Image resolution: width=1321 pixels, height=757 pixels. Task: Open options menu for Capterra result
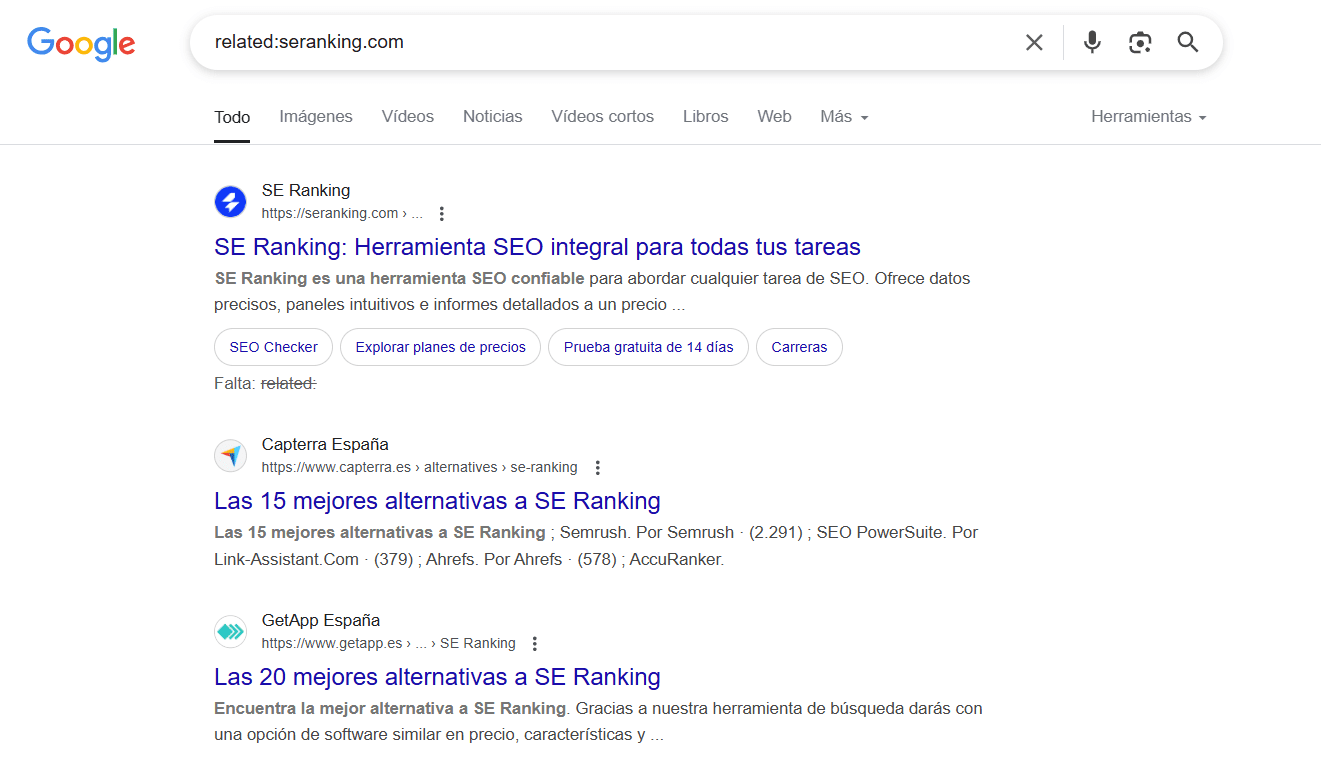[597, 468]
